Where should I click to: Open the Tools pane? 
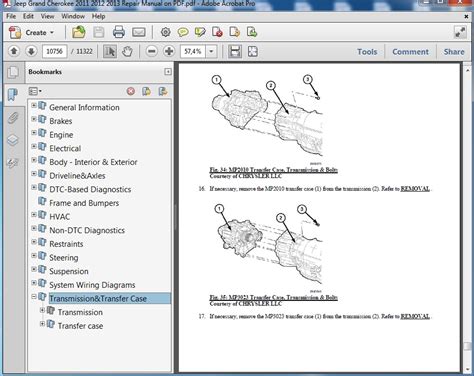[367, 52]
